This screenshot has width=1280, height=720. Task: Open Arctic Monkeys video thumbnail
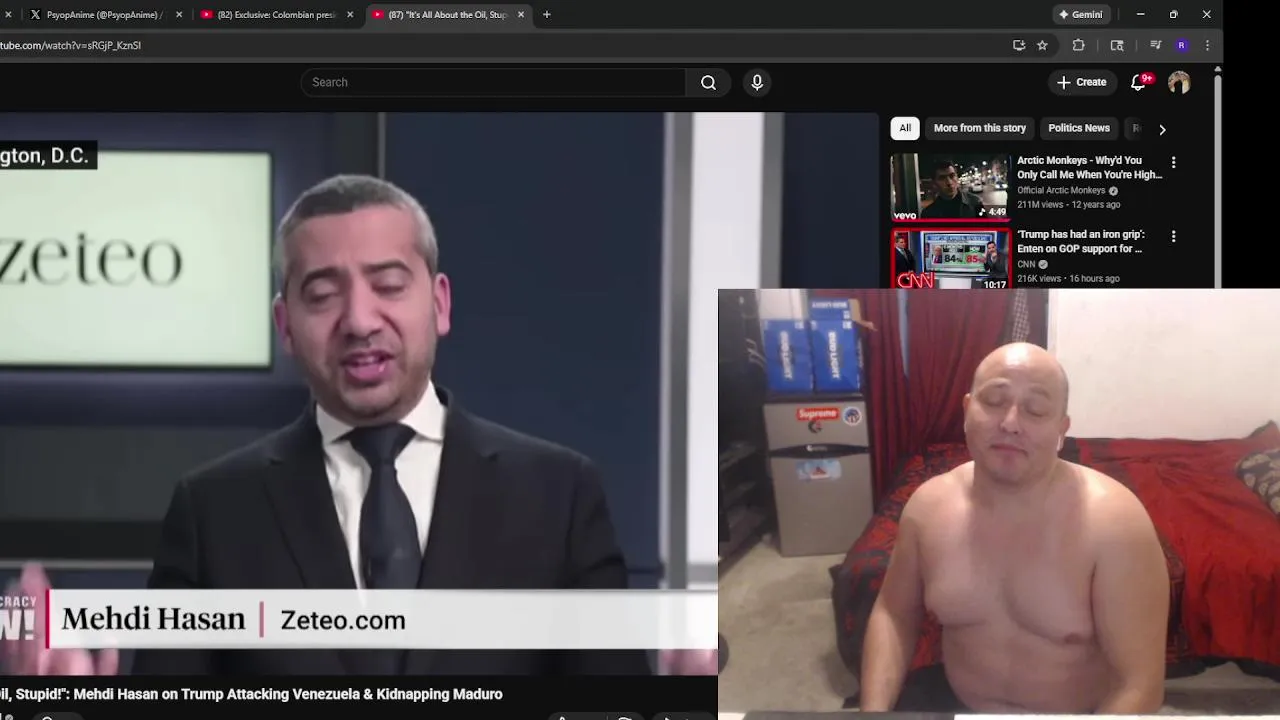(950, 187)
